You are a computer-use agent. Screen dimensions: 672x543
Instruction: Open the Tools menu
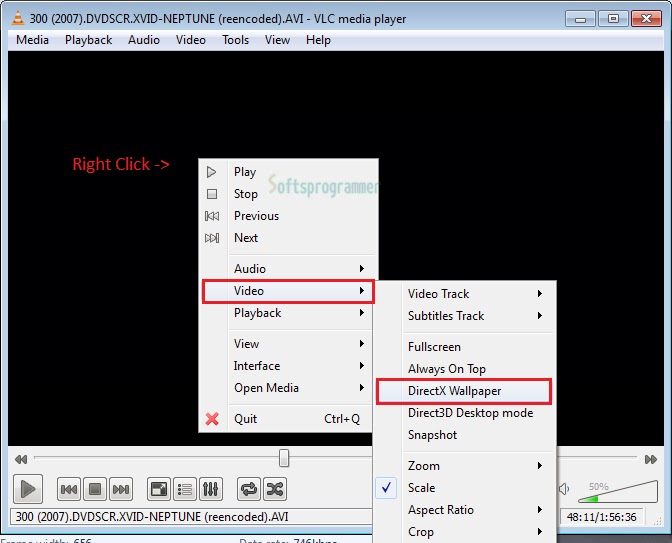coord(235,40)
